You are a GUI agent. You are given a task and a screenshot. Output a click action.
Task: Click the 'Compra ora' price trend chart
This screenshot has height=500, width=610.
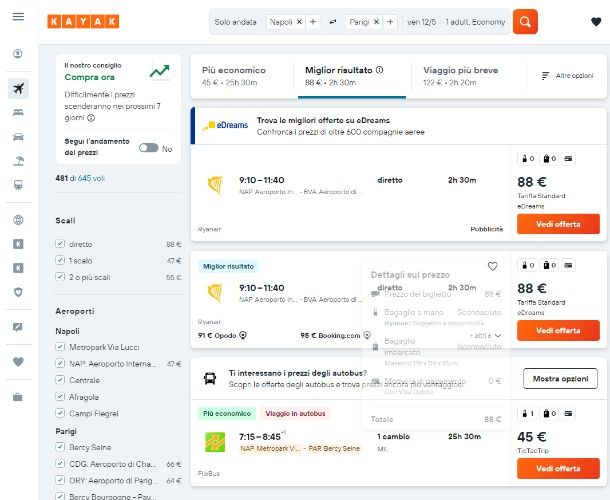click(160, 72)
